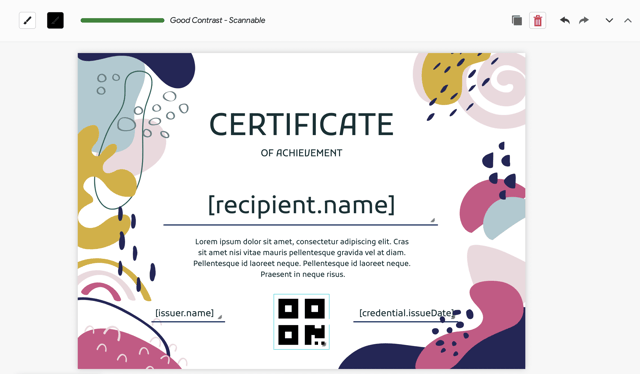
Task: Click the Good Contrast - Scannable label
Action: tap(218, 20)
